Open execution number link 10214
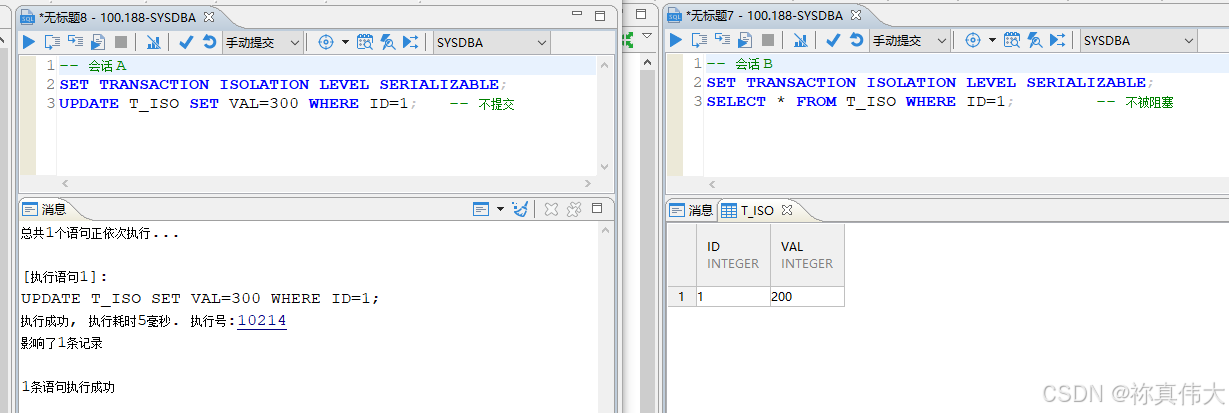The width and height of the screenshot is (1229, 413). coord(262,321)
